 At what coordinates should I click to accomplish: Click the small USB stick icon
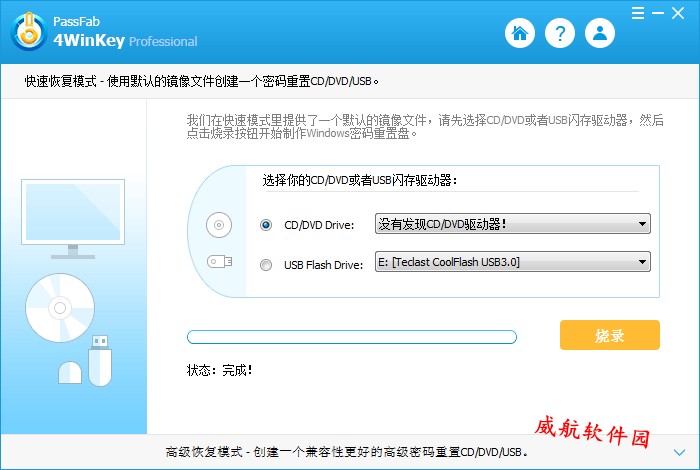pos(219,261)
